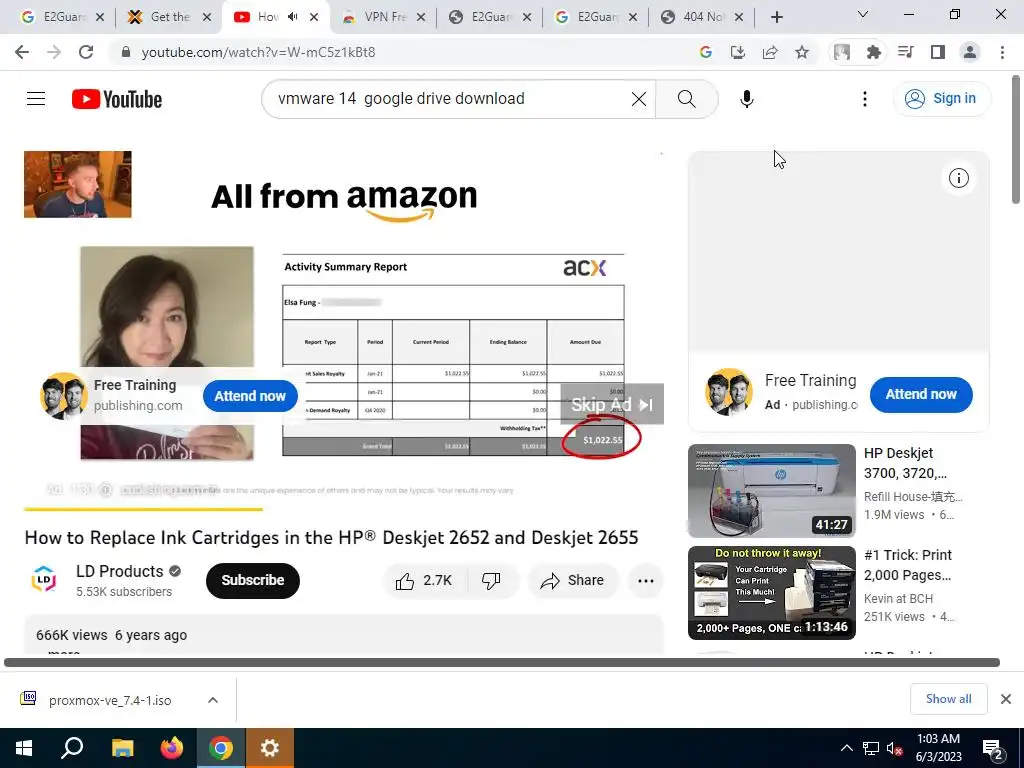Reload the YouTube page
Image resolution: width=1024 pixels, height=768 pixels.
pyautogui.click(x=86, y=52)
